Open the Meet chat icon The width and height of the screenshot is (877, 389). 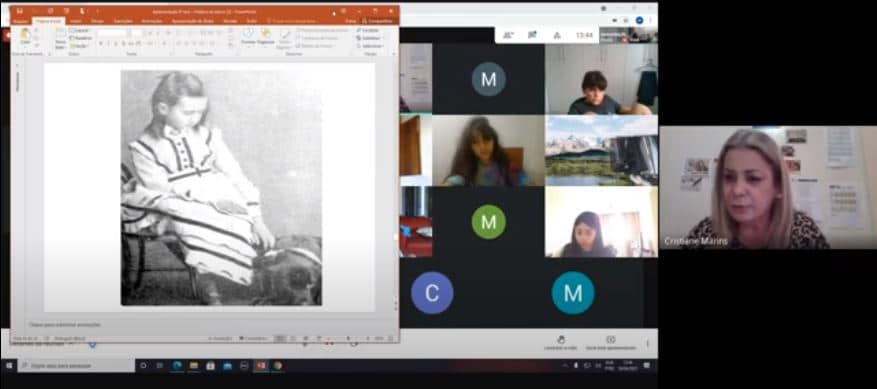click(532, 35)
